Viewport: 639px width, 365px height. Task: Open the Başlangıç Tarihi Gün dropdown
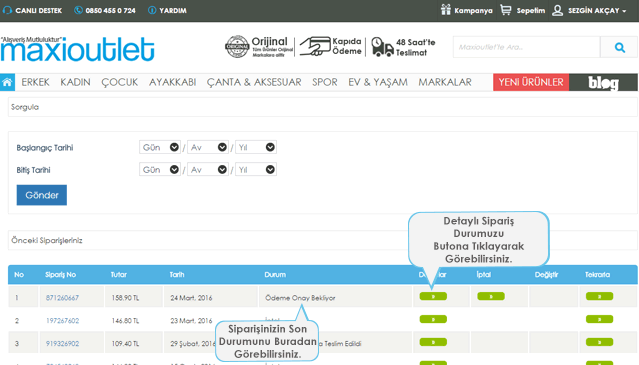(x=160, y=147)
